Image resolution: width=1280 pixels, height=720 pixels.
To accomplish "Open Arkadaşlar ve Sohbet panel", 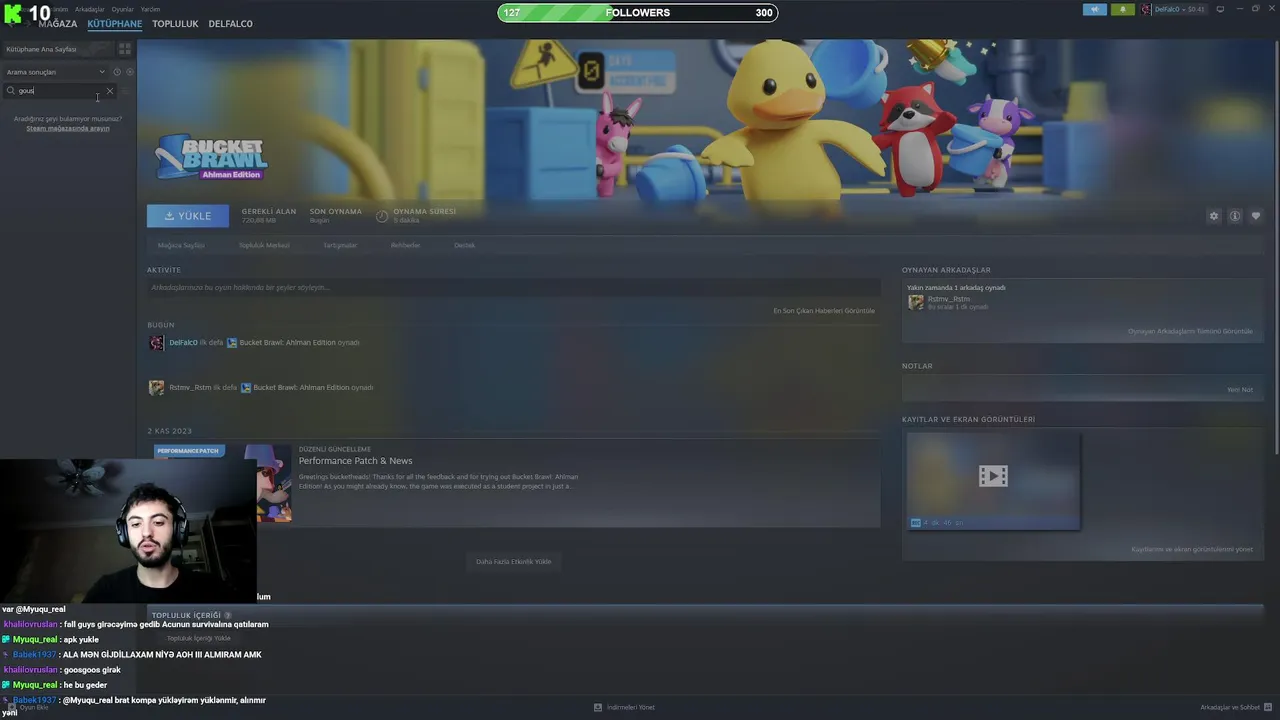I will tap(1235, 708).
